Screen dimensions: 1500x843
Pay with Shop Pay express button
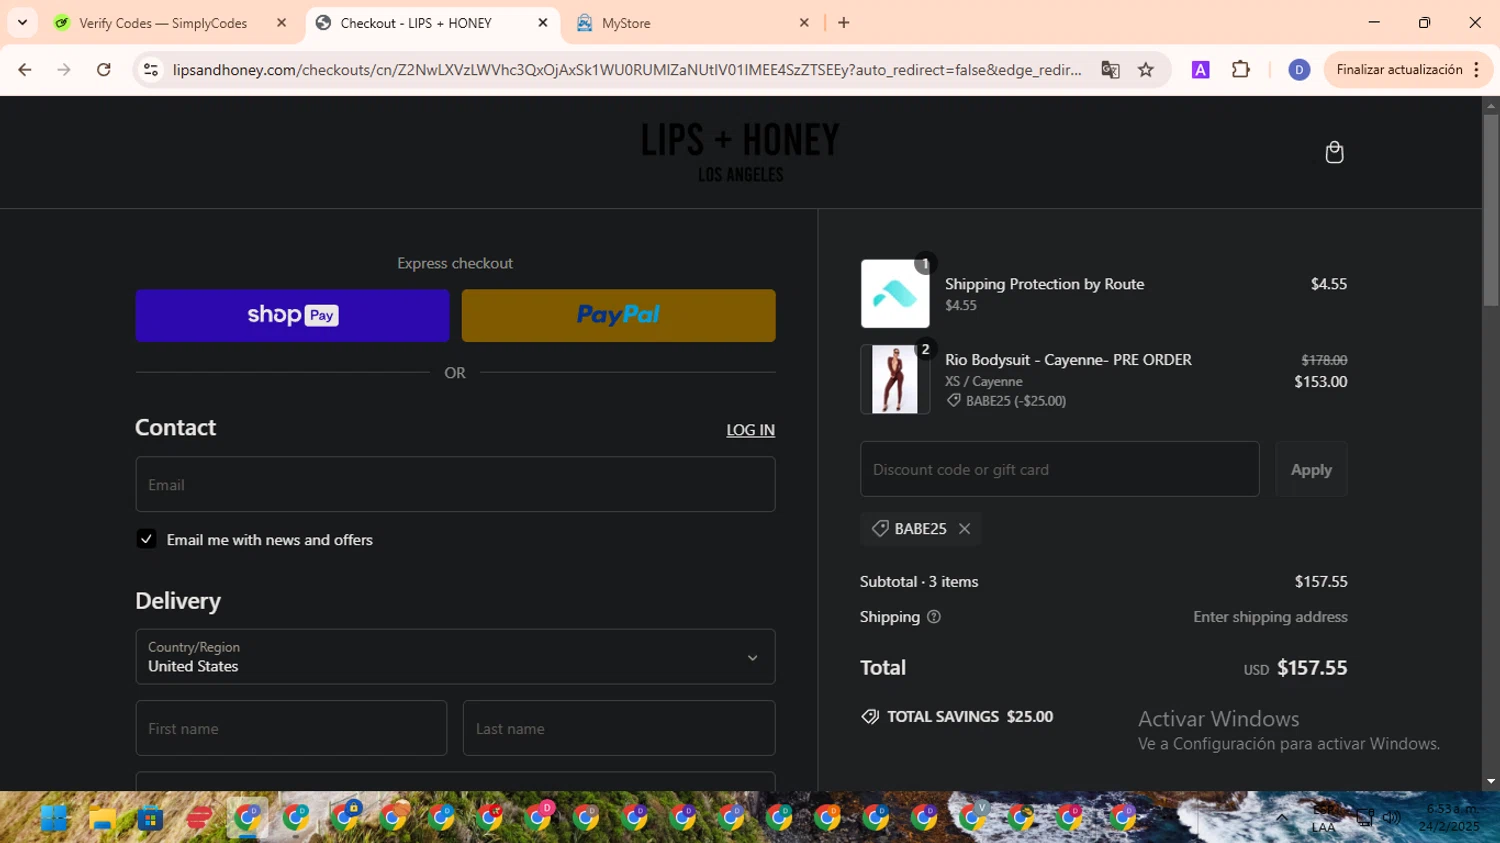292,316
